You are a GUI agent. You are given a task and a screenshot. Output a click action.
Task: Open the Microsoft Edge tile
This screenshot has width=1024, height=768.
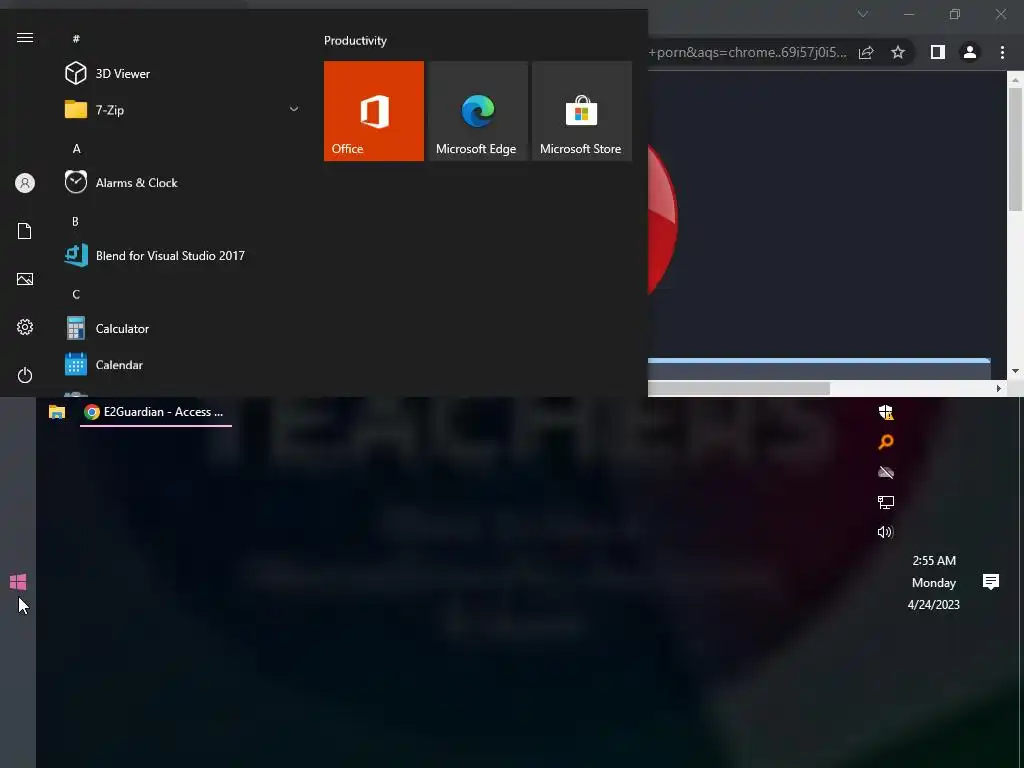click(478, 111)
